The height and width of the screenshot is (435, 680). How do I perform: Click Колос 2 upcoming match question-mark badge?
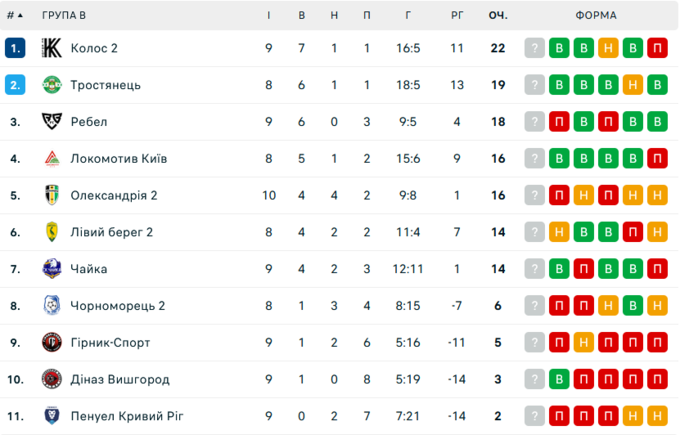tap(536, 48)
